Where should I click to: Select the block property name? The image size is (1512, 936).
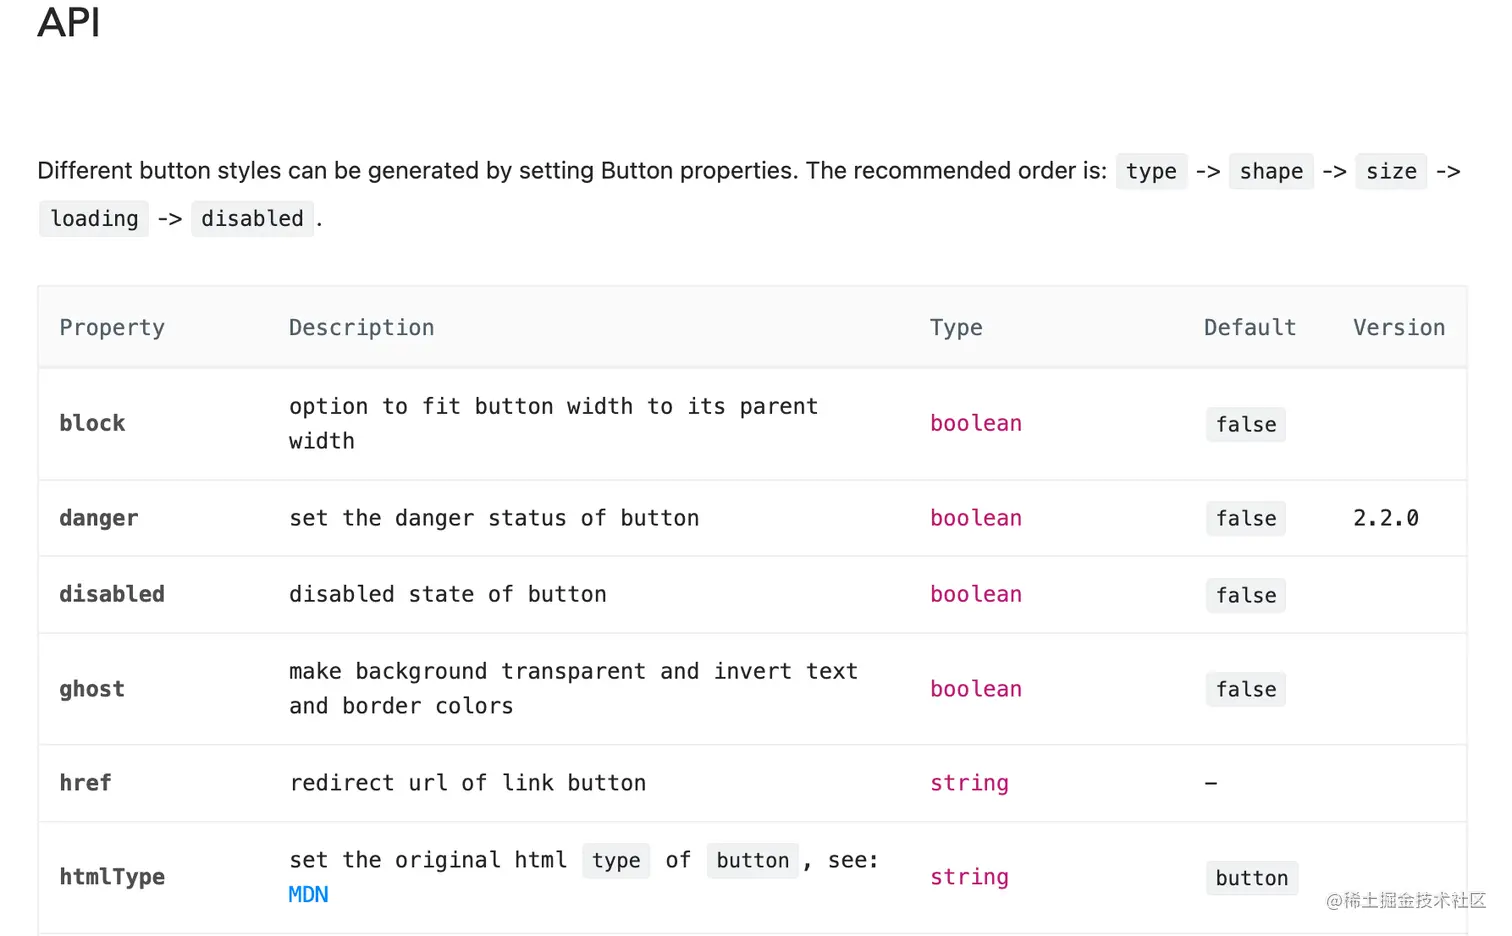[92, 423]
